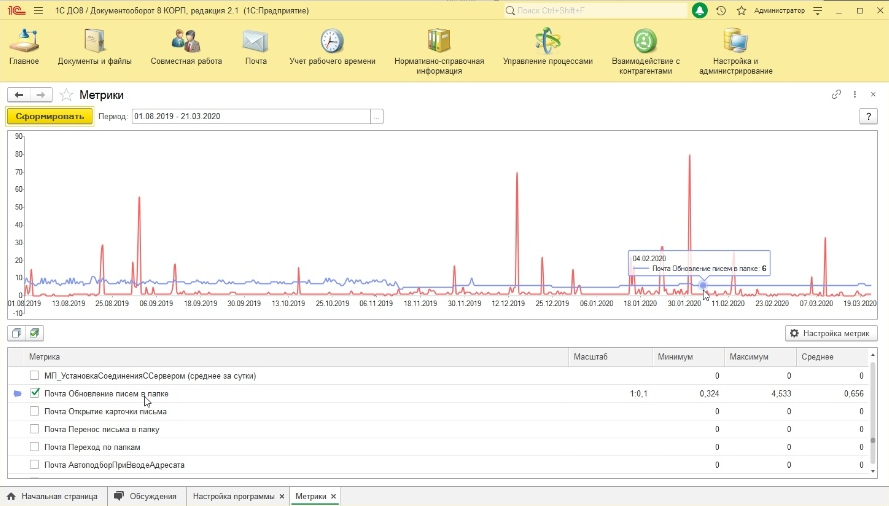Open period selection ellipsis button
The width and height of the screenshot is (889, 506).
[x=377, y=116]
